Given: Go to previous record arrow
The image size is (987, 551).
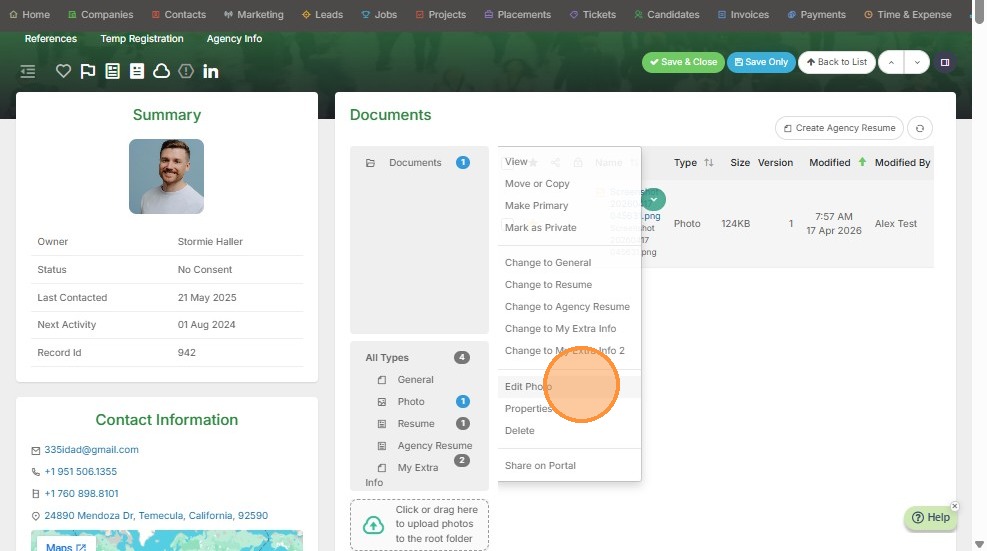Looking at the screenshot, I should 891,62.
